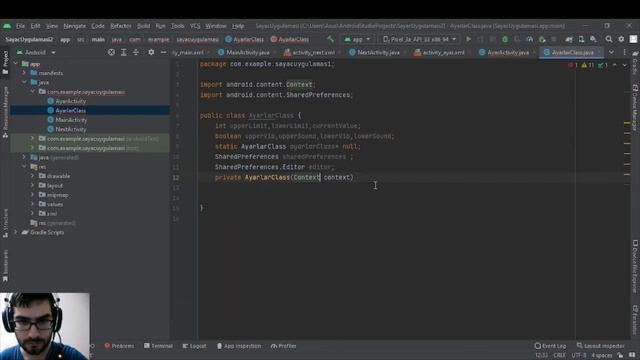Jump to next highlighted error arrow

click(x=624, y=65)
